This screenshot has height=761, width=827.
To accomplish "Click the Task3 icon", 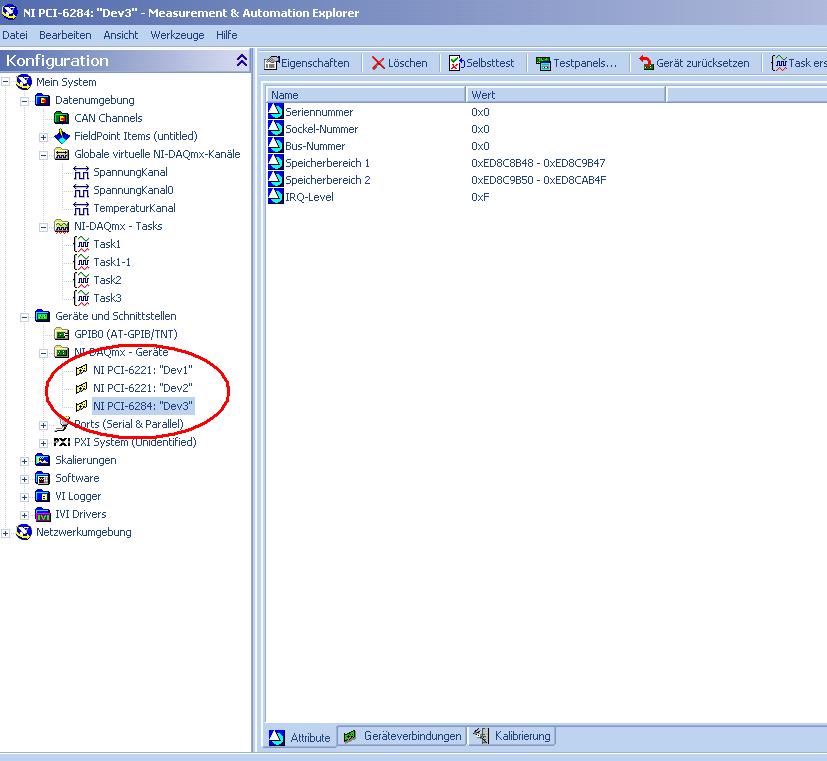I will (x=81, y=298).
